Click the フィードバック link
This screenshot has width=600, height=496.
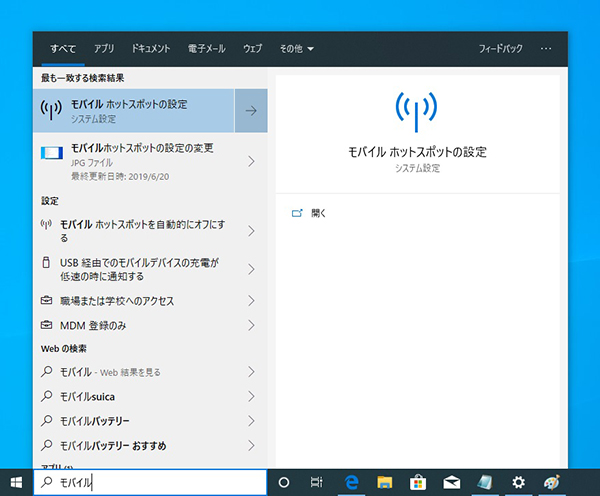point(499,48)
